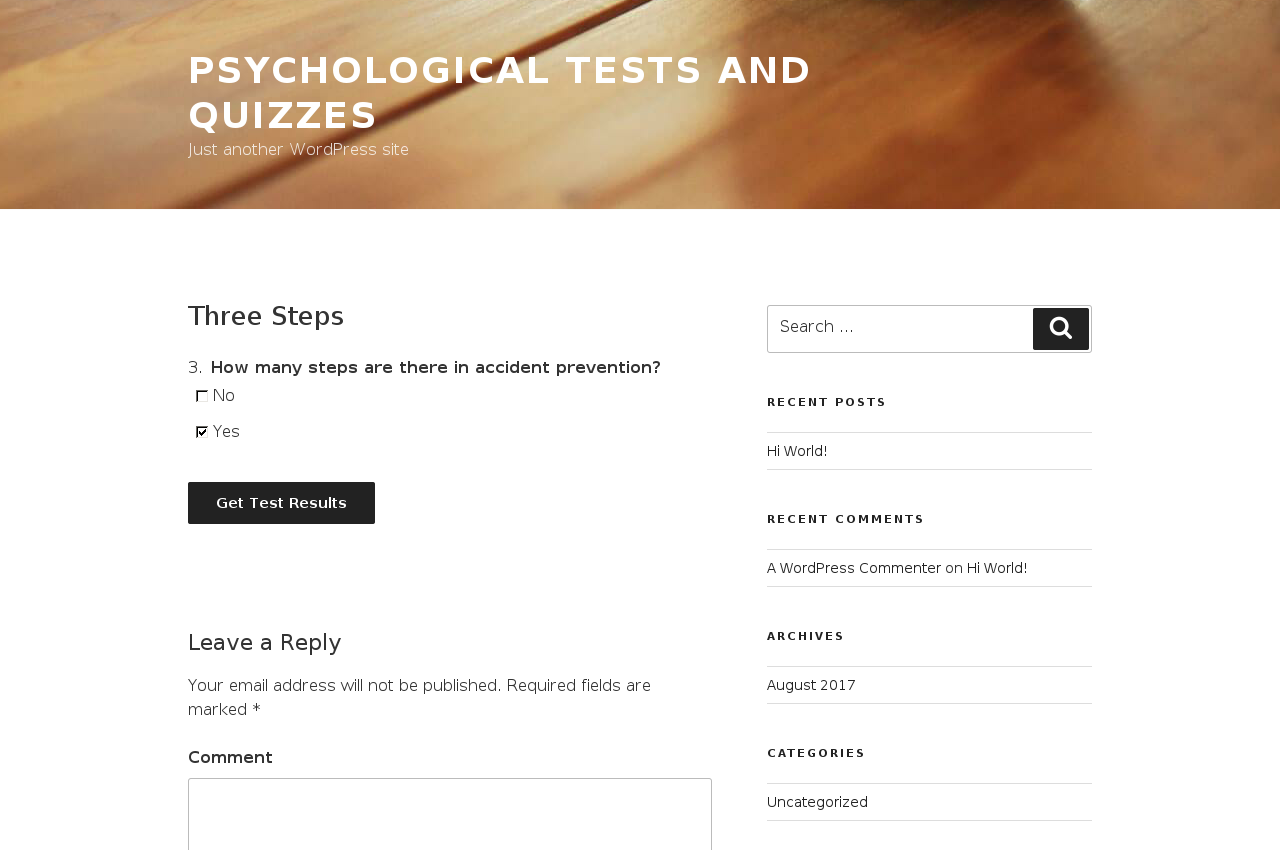This screenshot has width=1280, height=850.
Task: Click the accident prevention question text
Action: coord(435,367)
